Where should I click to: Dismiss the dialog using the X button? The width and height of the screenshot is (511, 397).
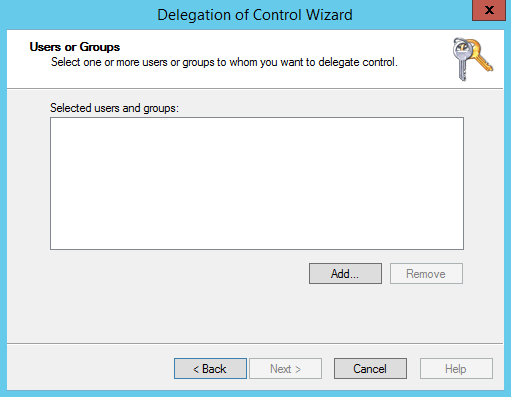(x=489, y=10)
